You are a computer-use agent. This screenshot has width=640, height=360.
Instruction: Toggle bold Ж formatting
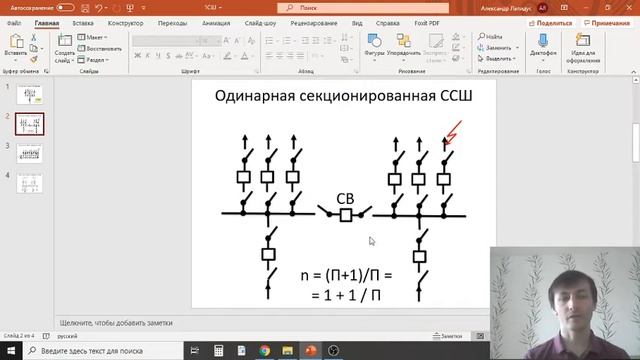click(x=138, y=56)
